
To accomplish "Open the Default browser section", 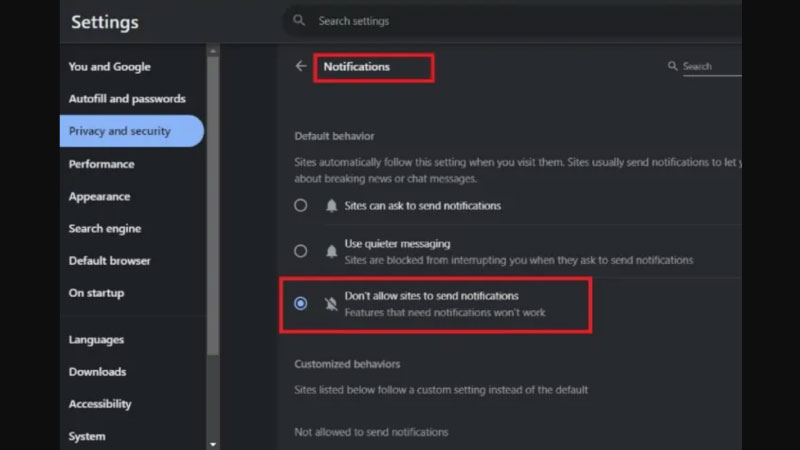I will 109,261.
